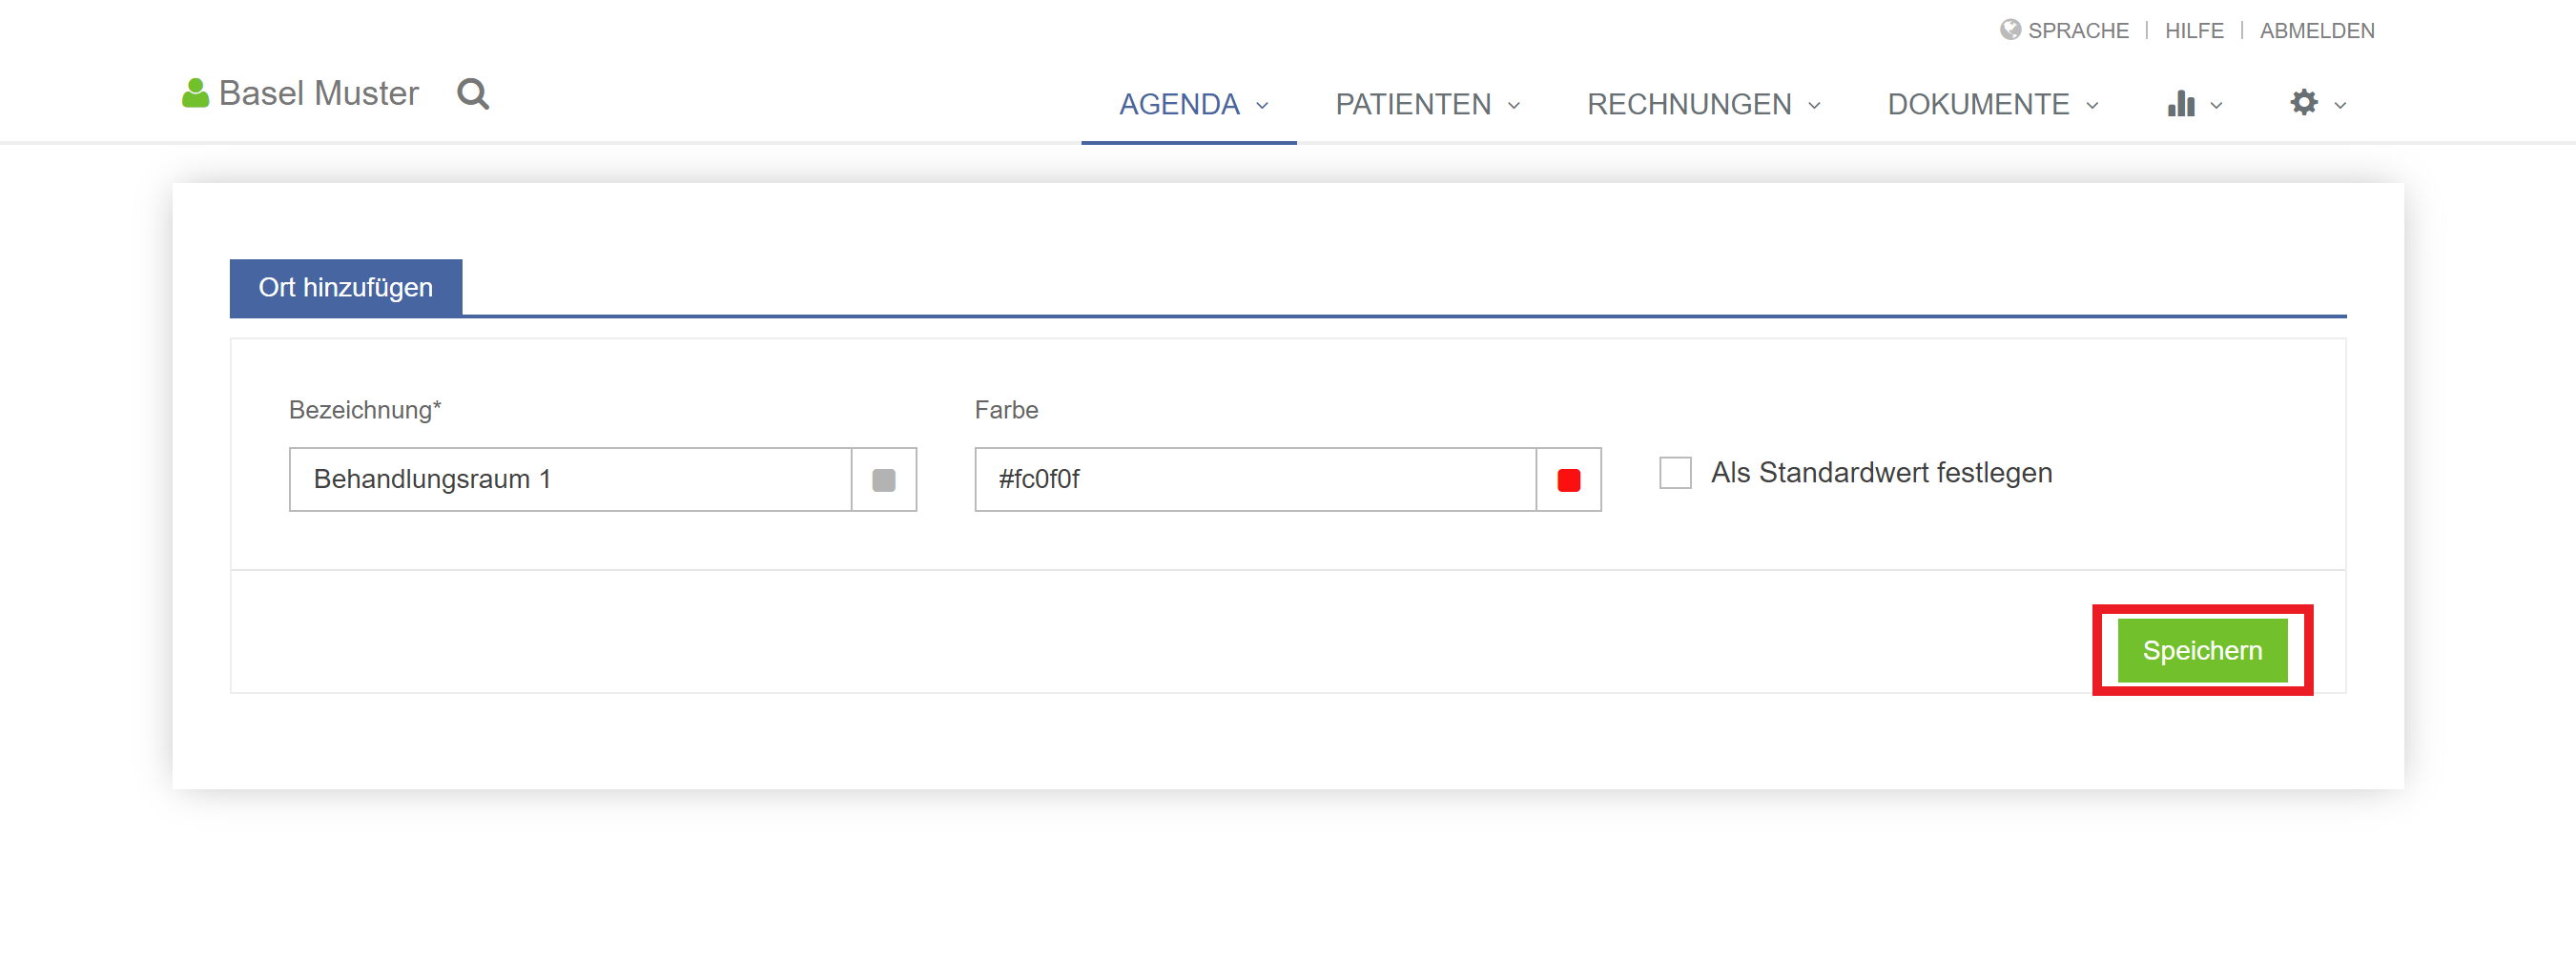Click the Basel Muster user name
This screenshot has height=958, width=2576.
318,93
